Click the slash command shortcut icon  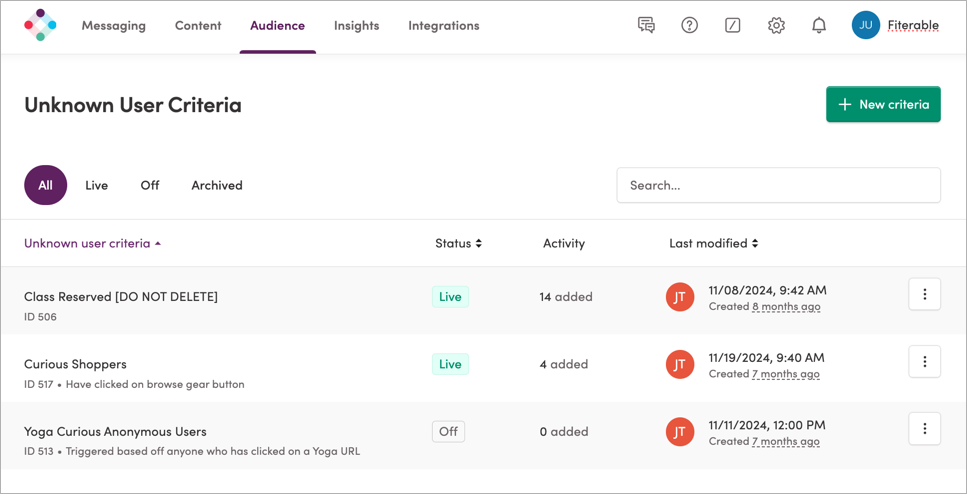(x=733, y=25)
